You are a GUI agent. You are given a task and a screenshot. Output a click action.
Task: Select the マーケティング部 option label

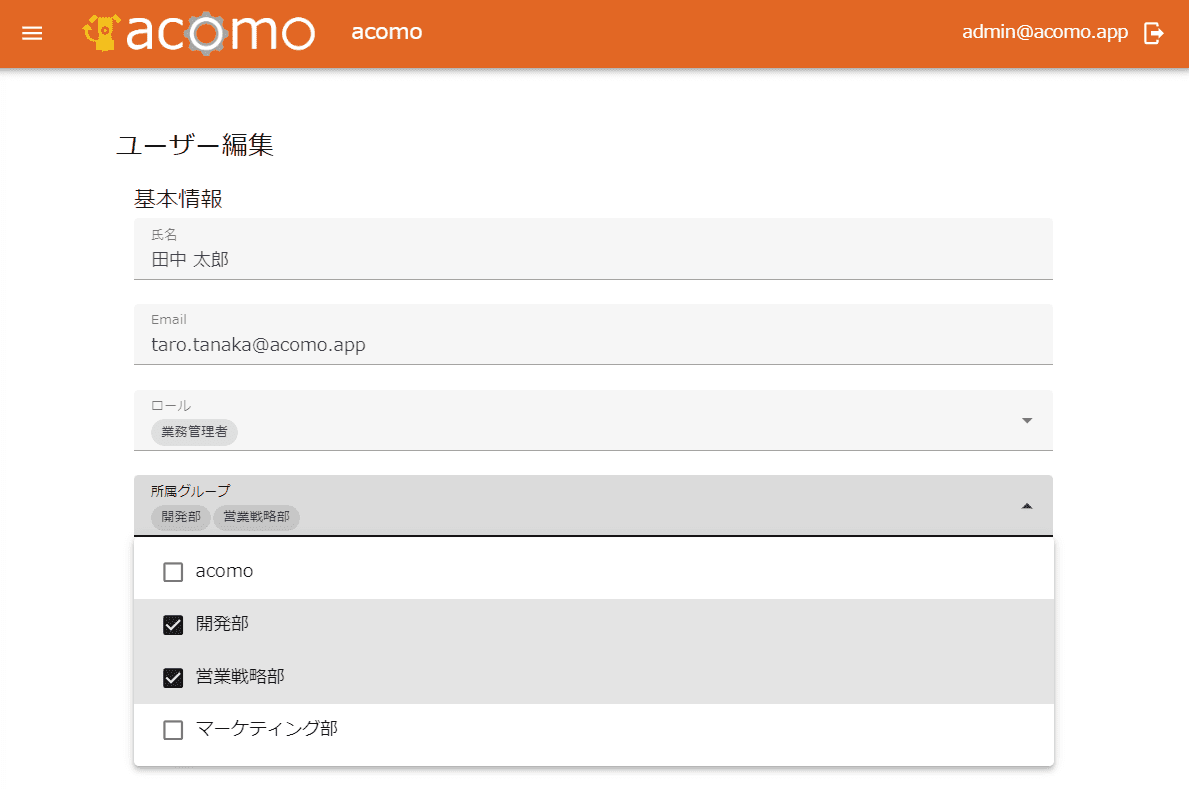tap(267, 729)
